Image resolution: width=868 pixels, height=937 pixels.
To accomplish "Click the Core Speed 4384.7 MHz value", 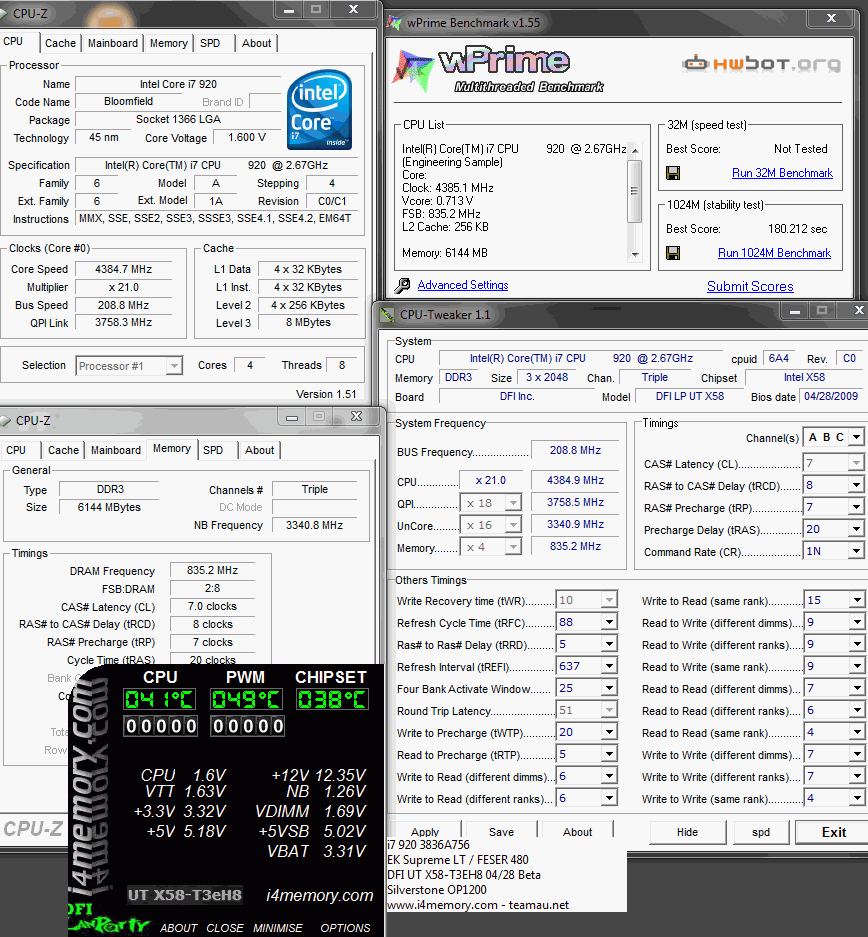I will coord(124,270).
